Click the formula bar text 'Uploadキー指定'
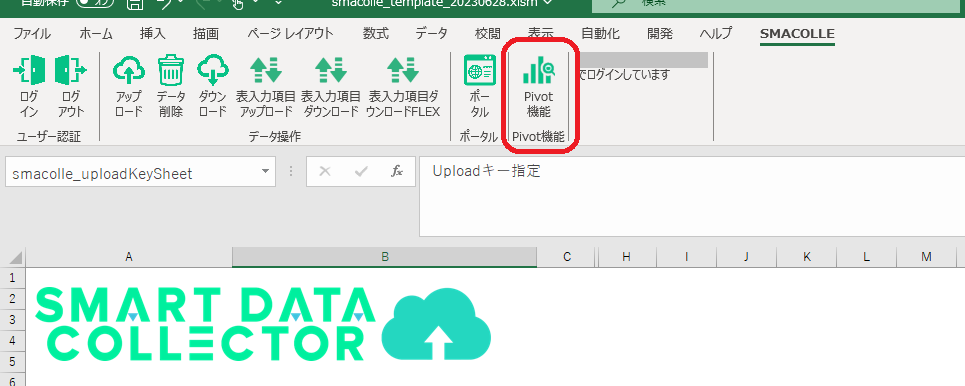This screenshot has width=965, height=386. [487, 171]
